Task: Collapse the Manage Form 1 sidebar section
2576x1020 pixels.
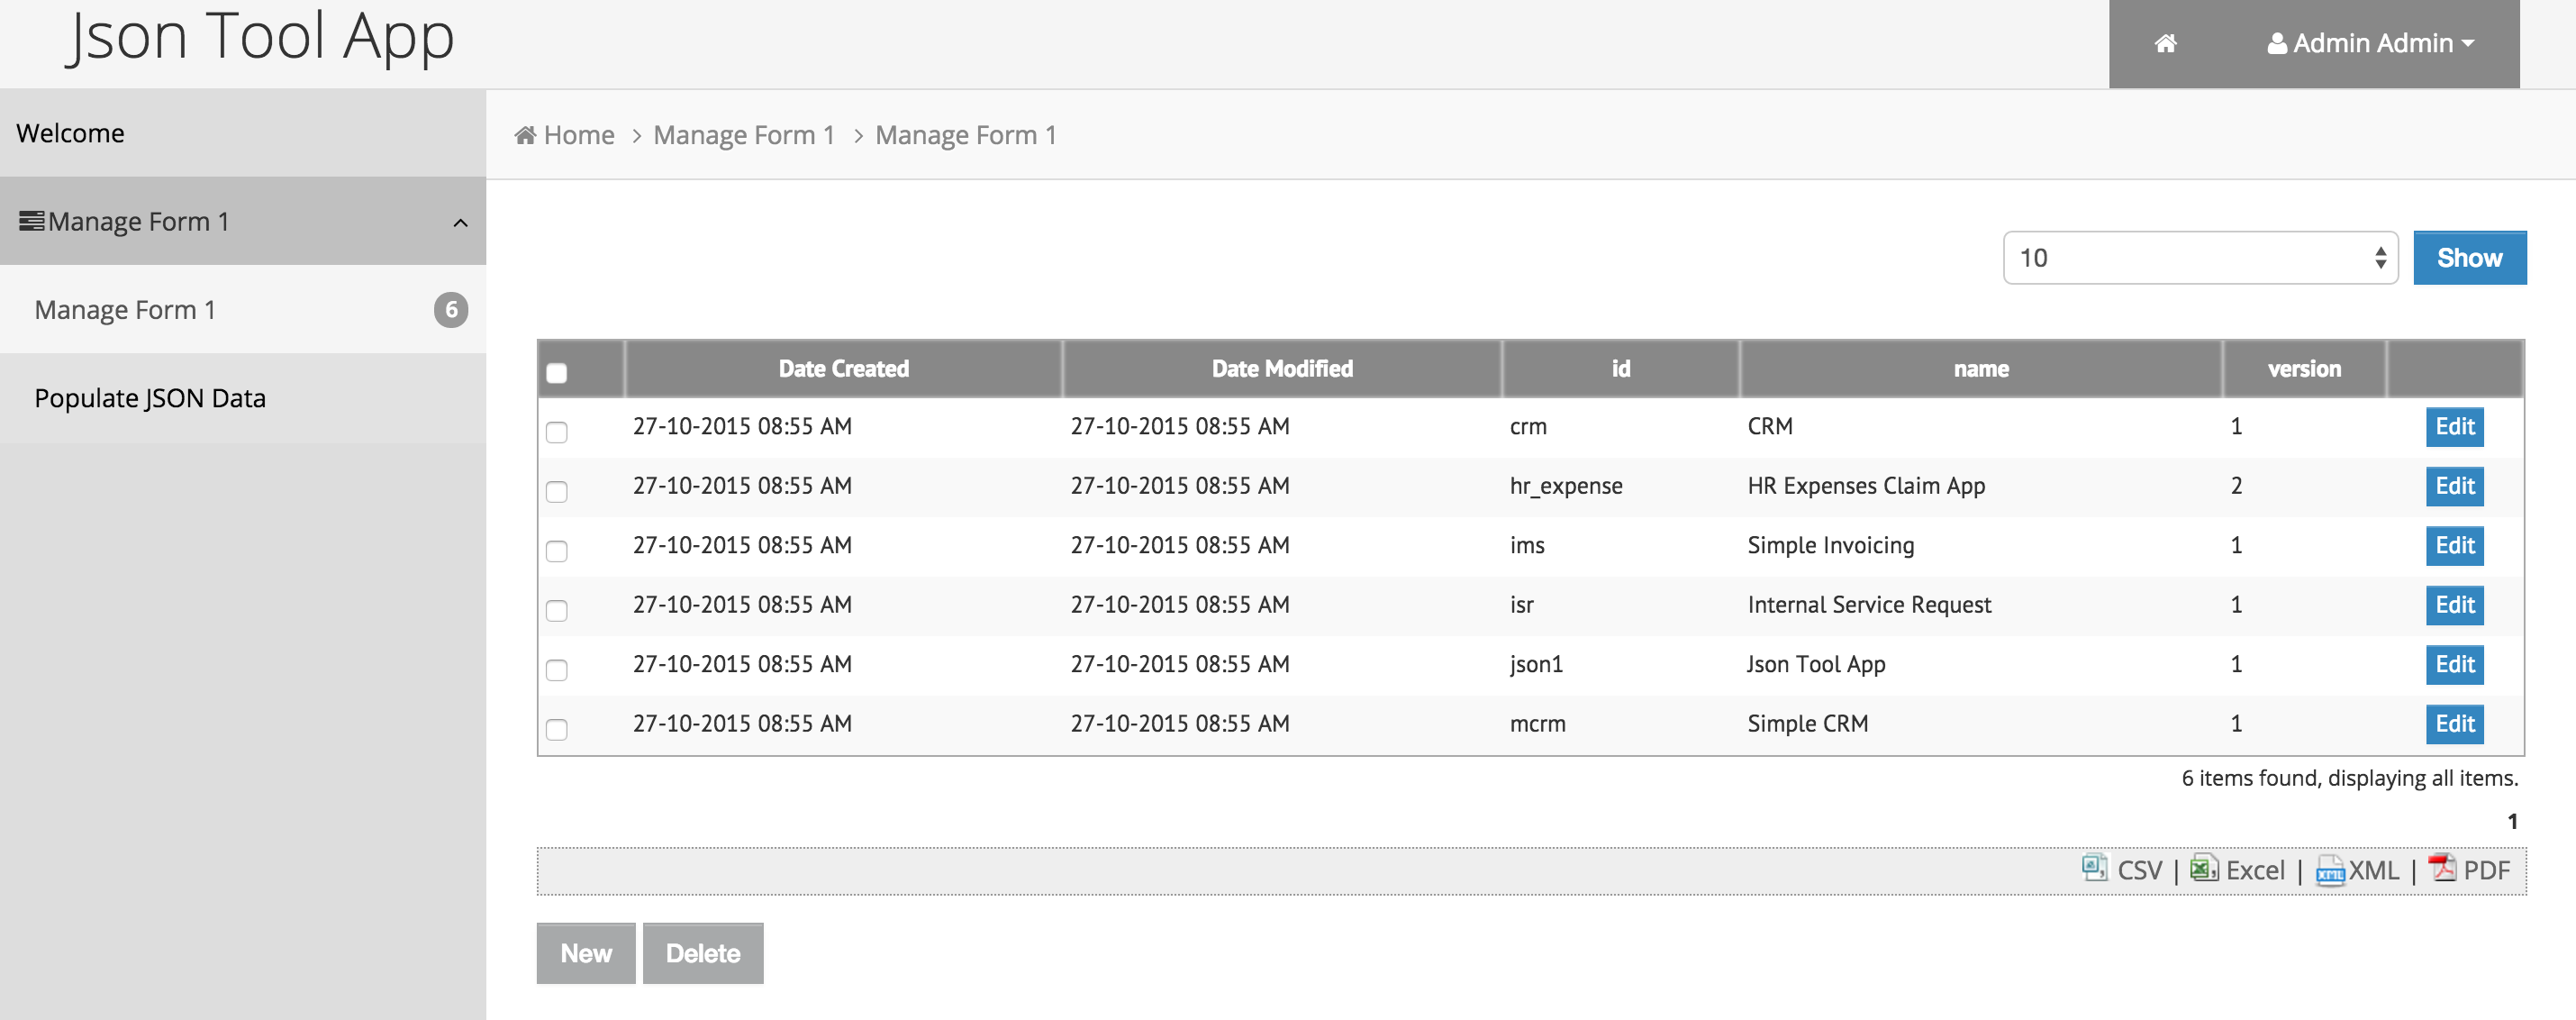Action: coord(460,222)
